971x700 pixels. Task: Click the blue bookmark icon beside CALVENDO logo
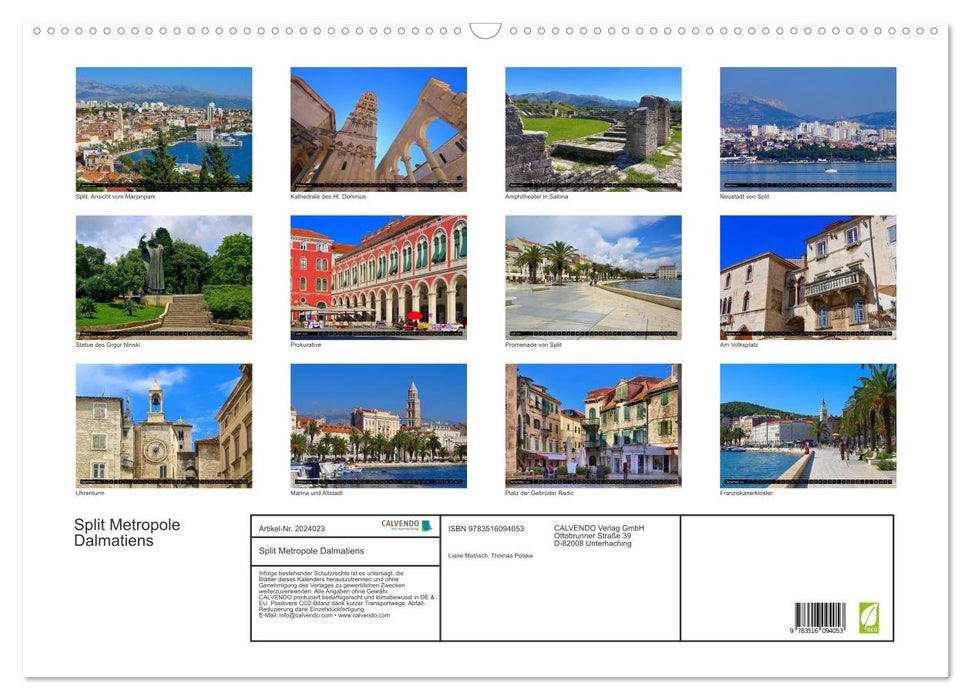pyautogui.click(x=426, y=525)
